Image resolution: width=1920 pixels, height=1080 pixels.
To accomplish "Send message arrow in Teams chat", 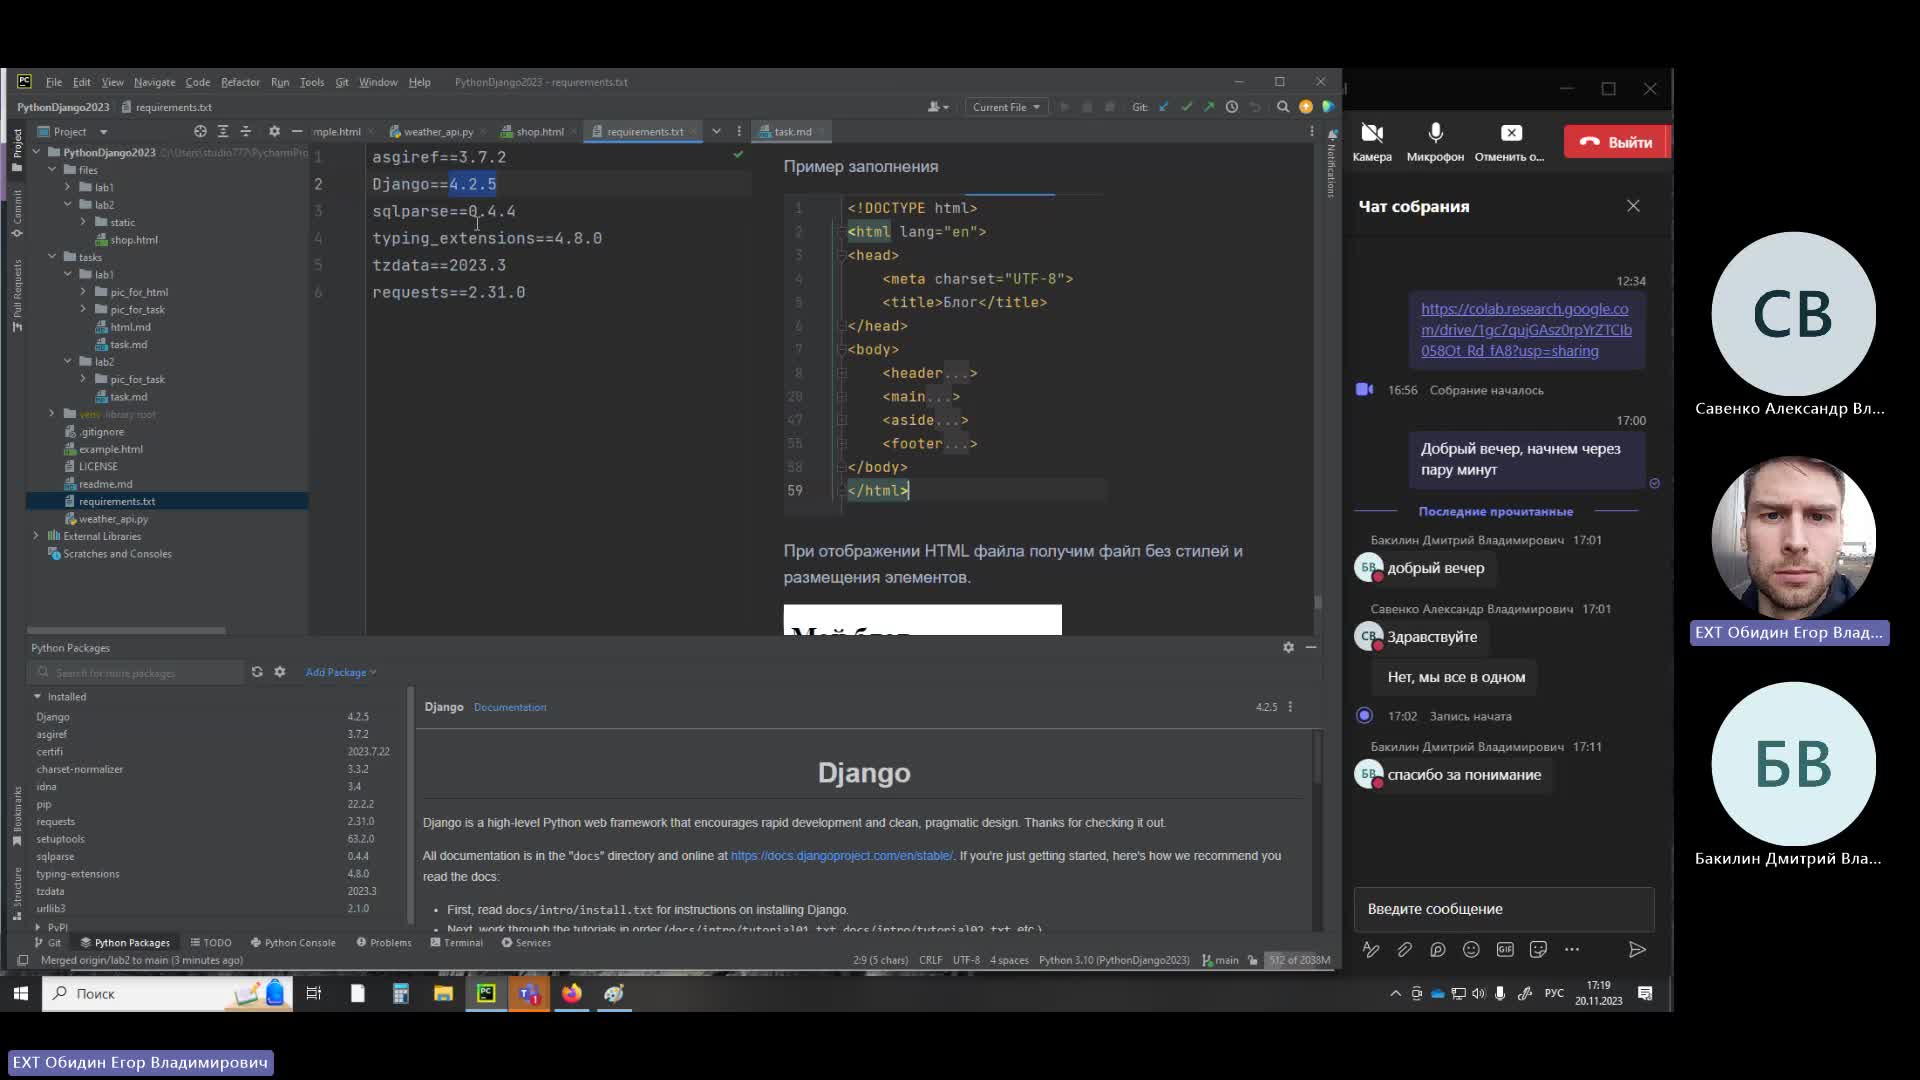I will [x=1637, y=949].
